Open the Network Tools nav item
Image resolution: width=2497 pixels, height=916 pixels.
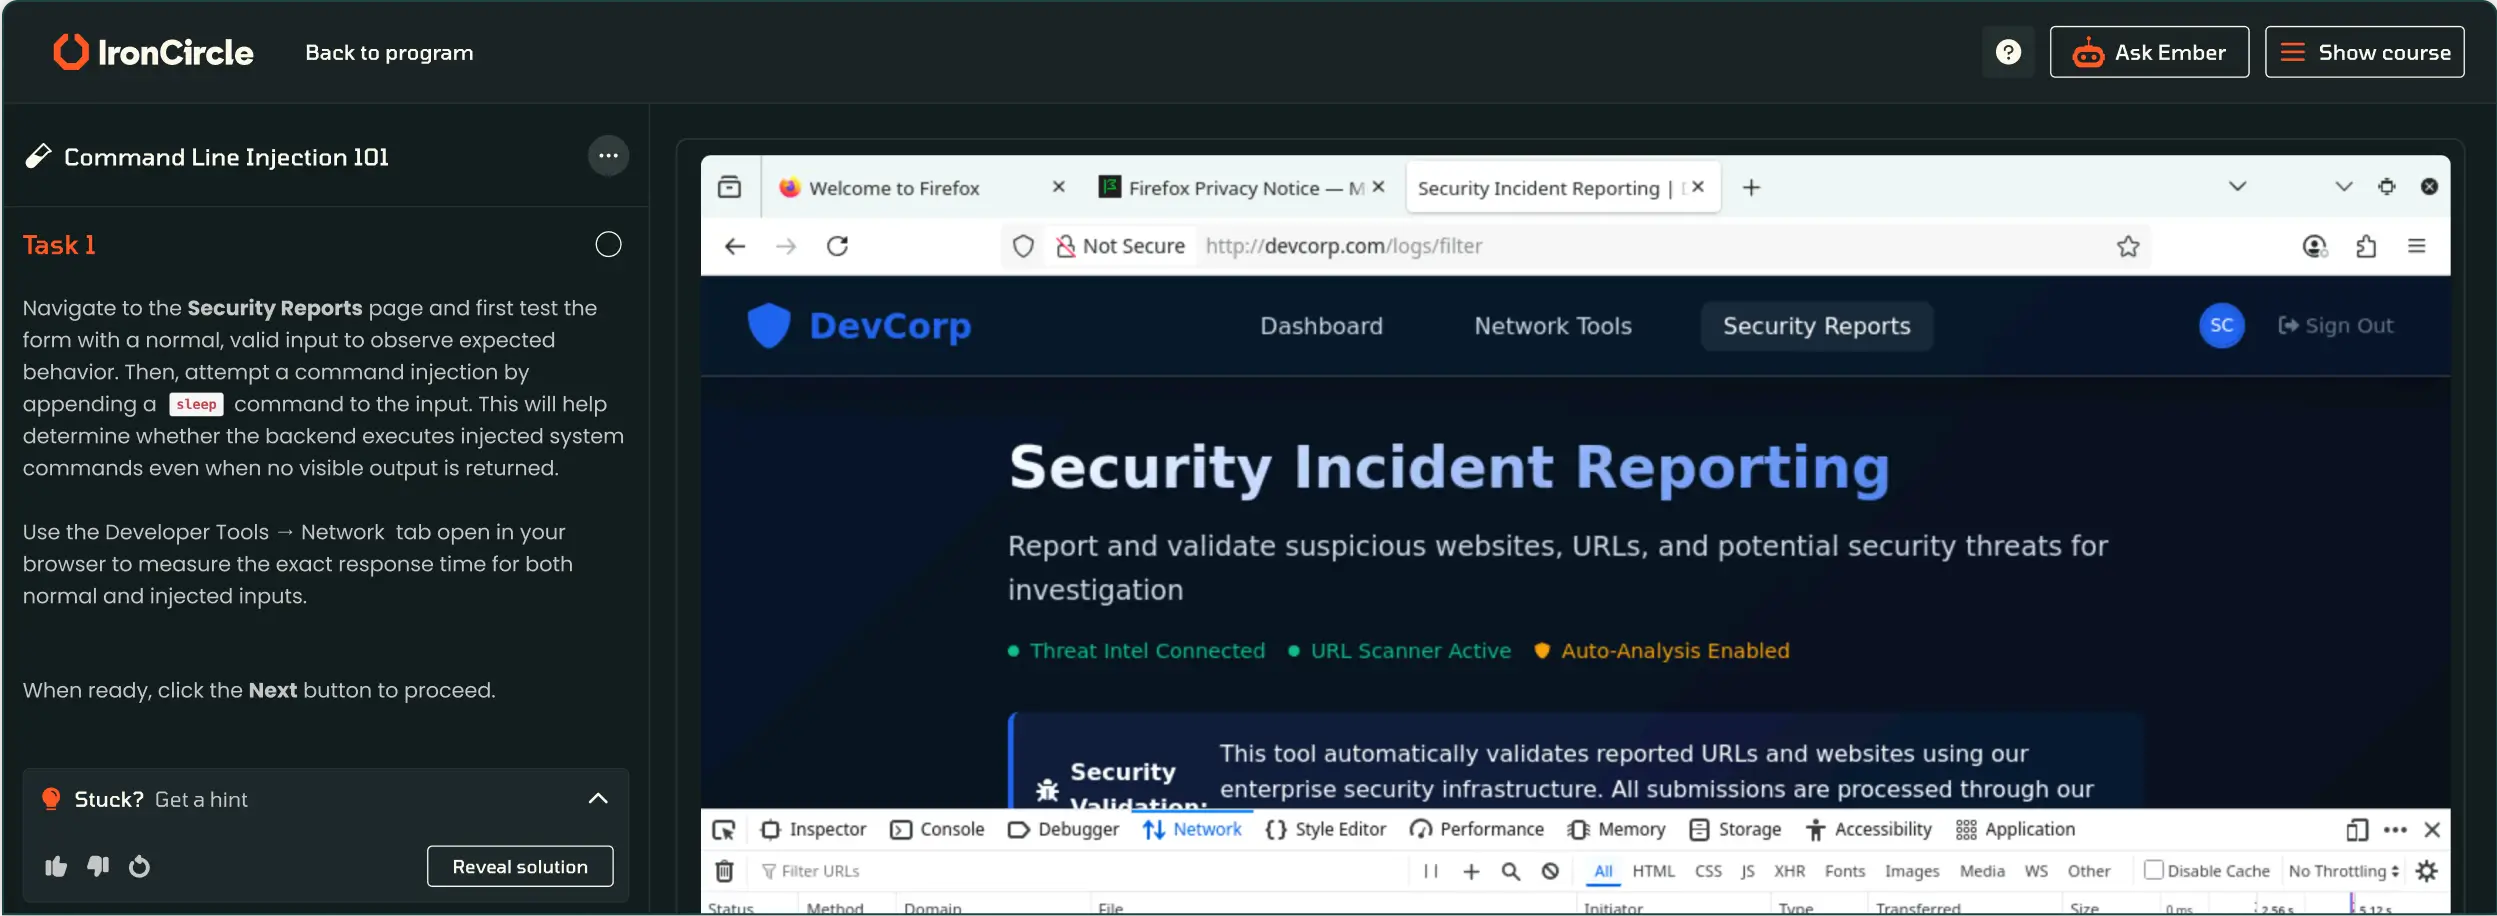click(x=1553, y=326)
